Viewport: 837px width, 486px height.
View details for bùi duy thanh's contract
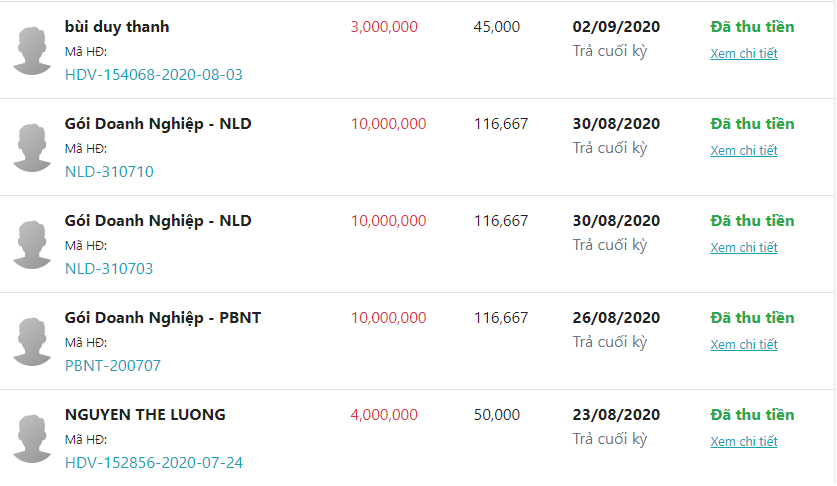coord(744,53)
